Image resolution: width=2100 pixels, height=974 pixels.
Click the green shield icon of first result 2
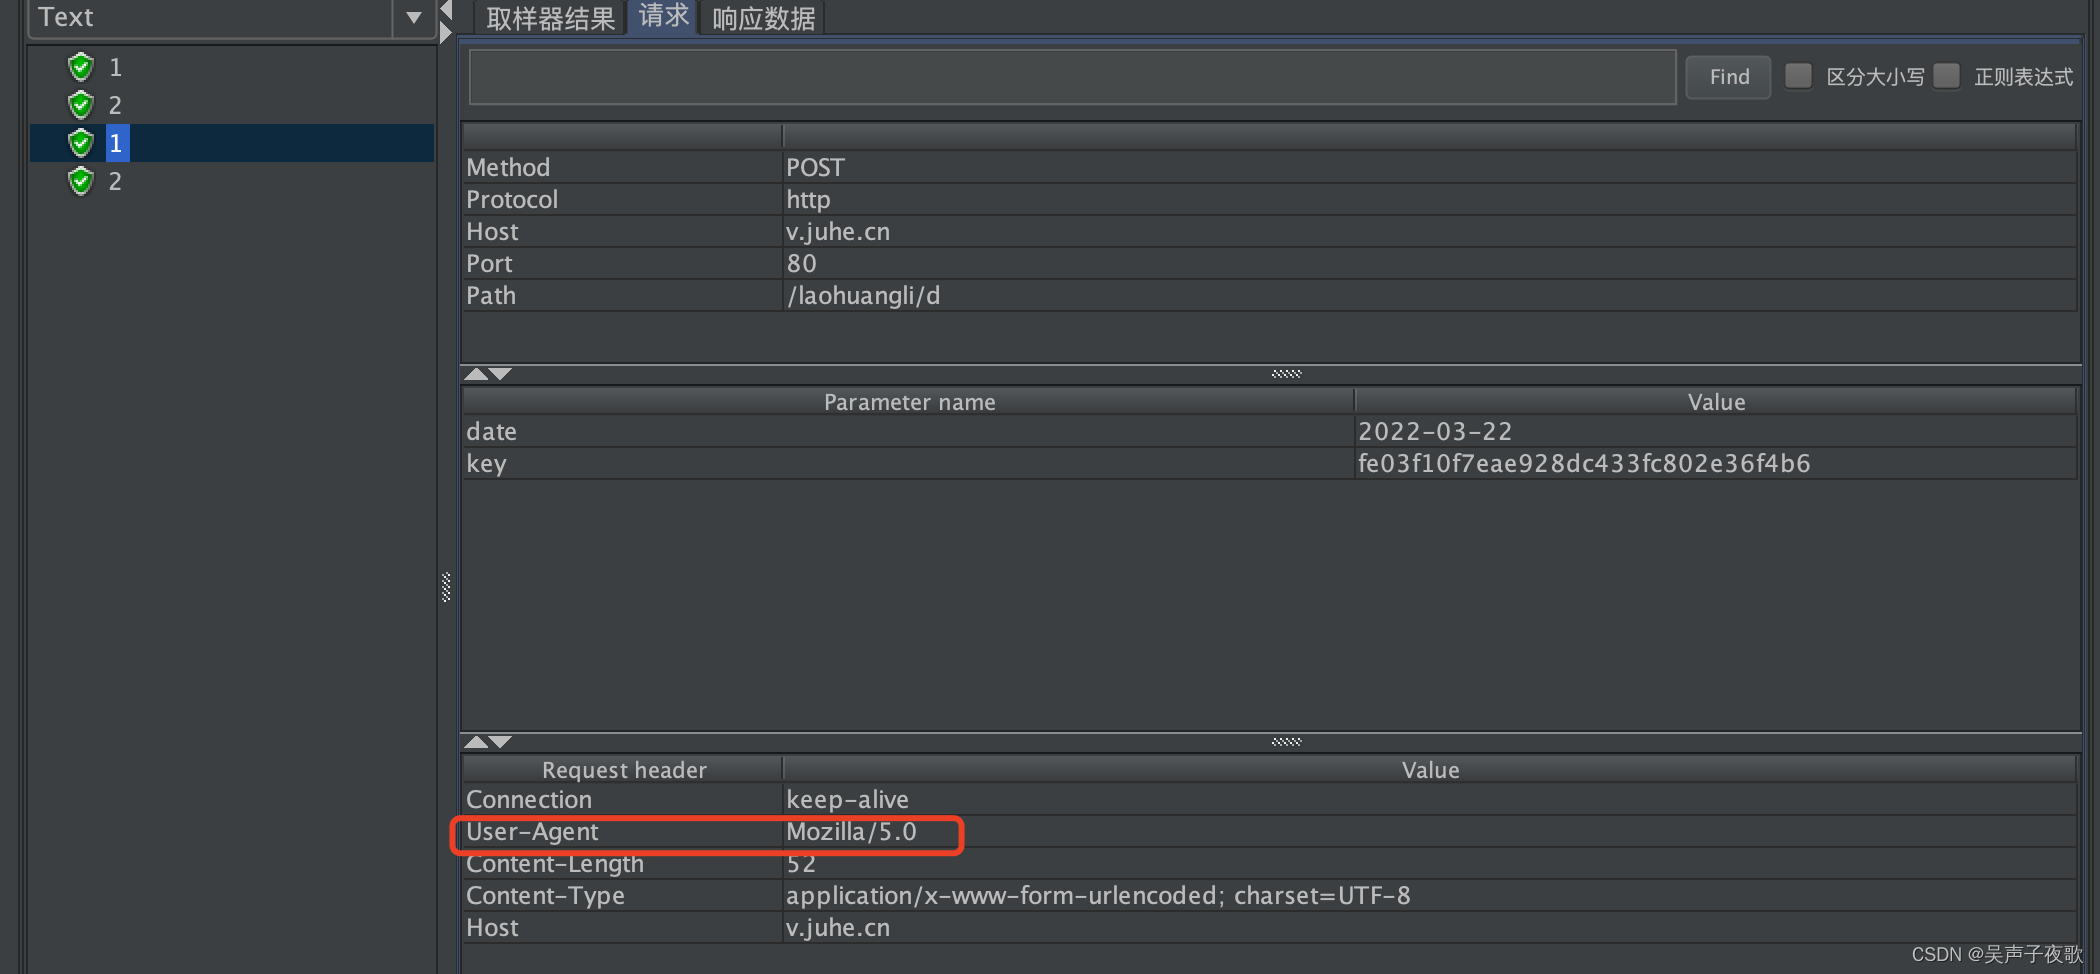point(81,105)
